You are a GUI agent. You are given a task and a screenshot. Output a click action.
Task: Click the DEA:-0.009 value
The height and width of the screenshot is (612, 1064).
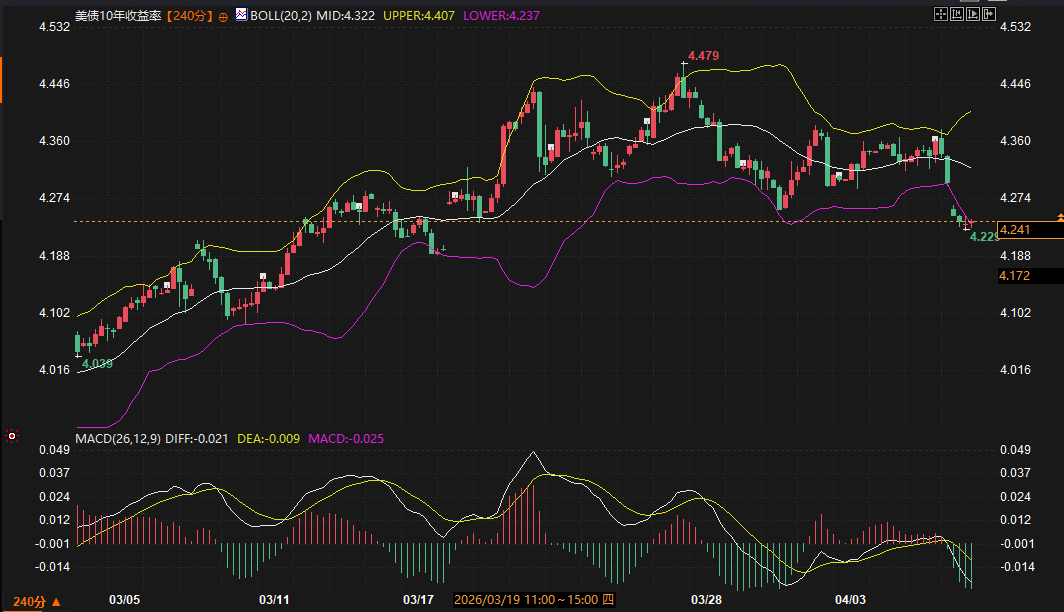coord(268,439)
